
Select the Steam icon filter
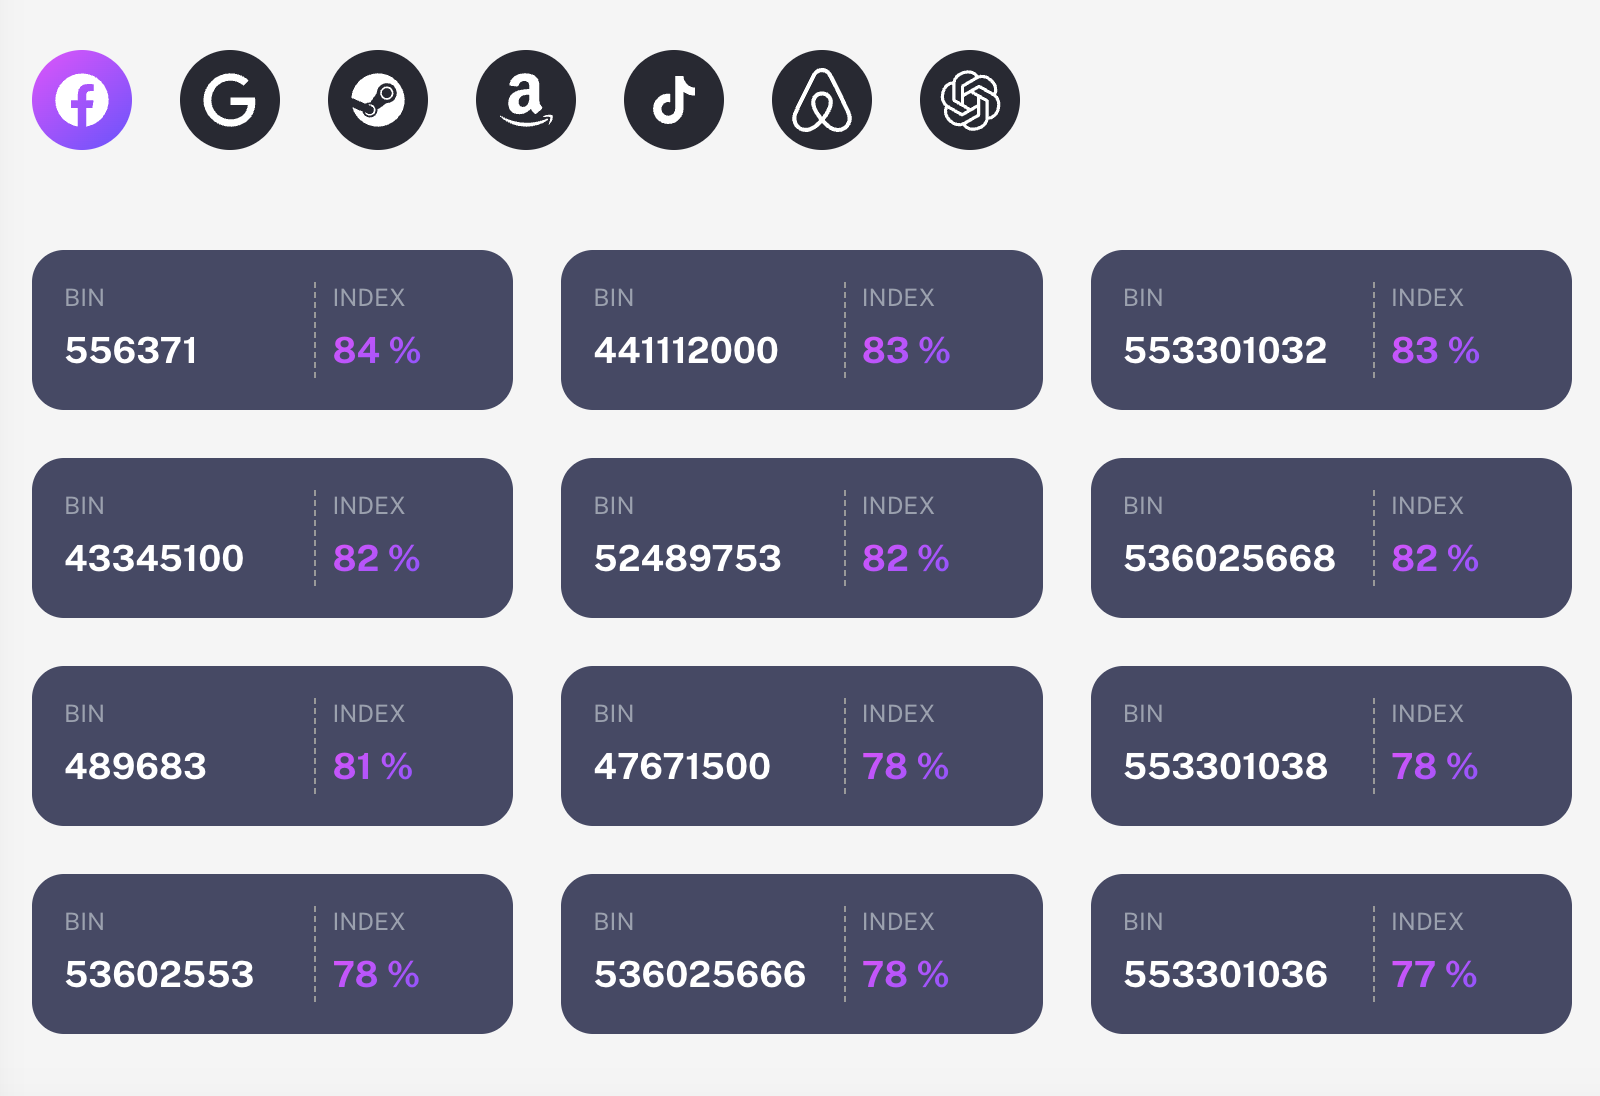[378, 100]
